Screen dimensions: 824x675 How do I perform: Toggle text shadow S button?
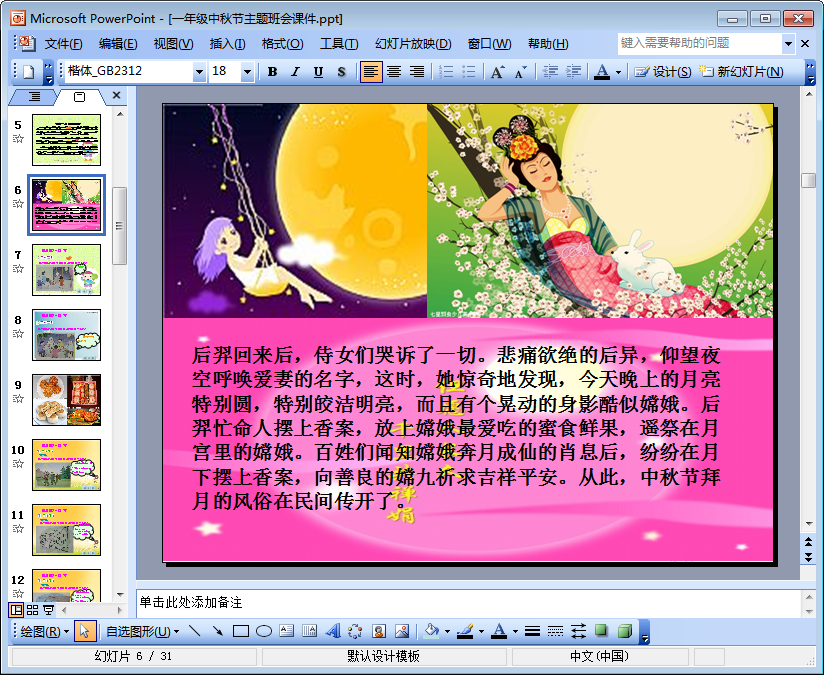click(342, 71)
